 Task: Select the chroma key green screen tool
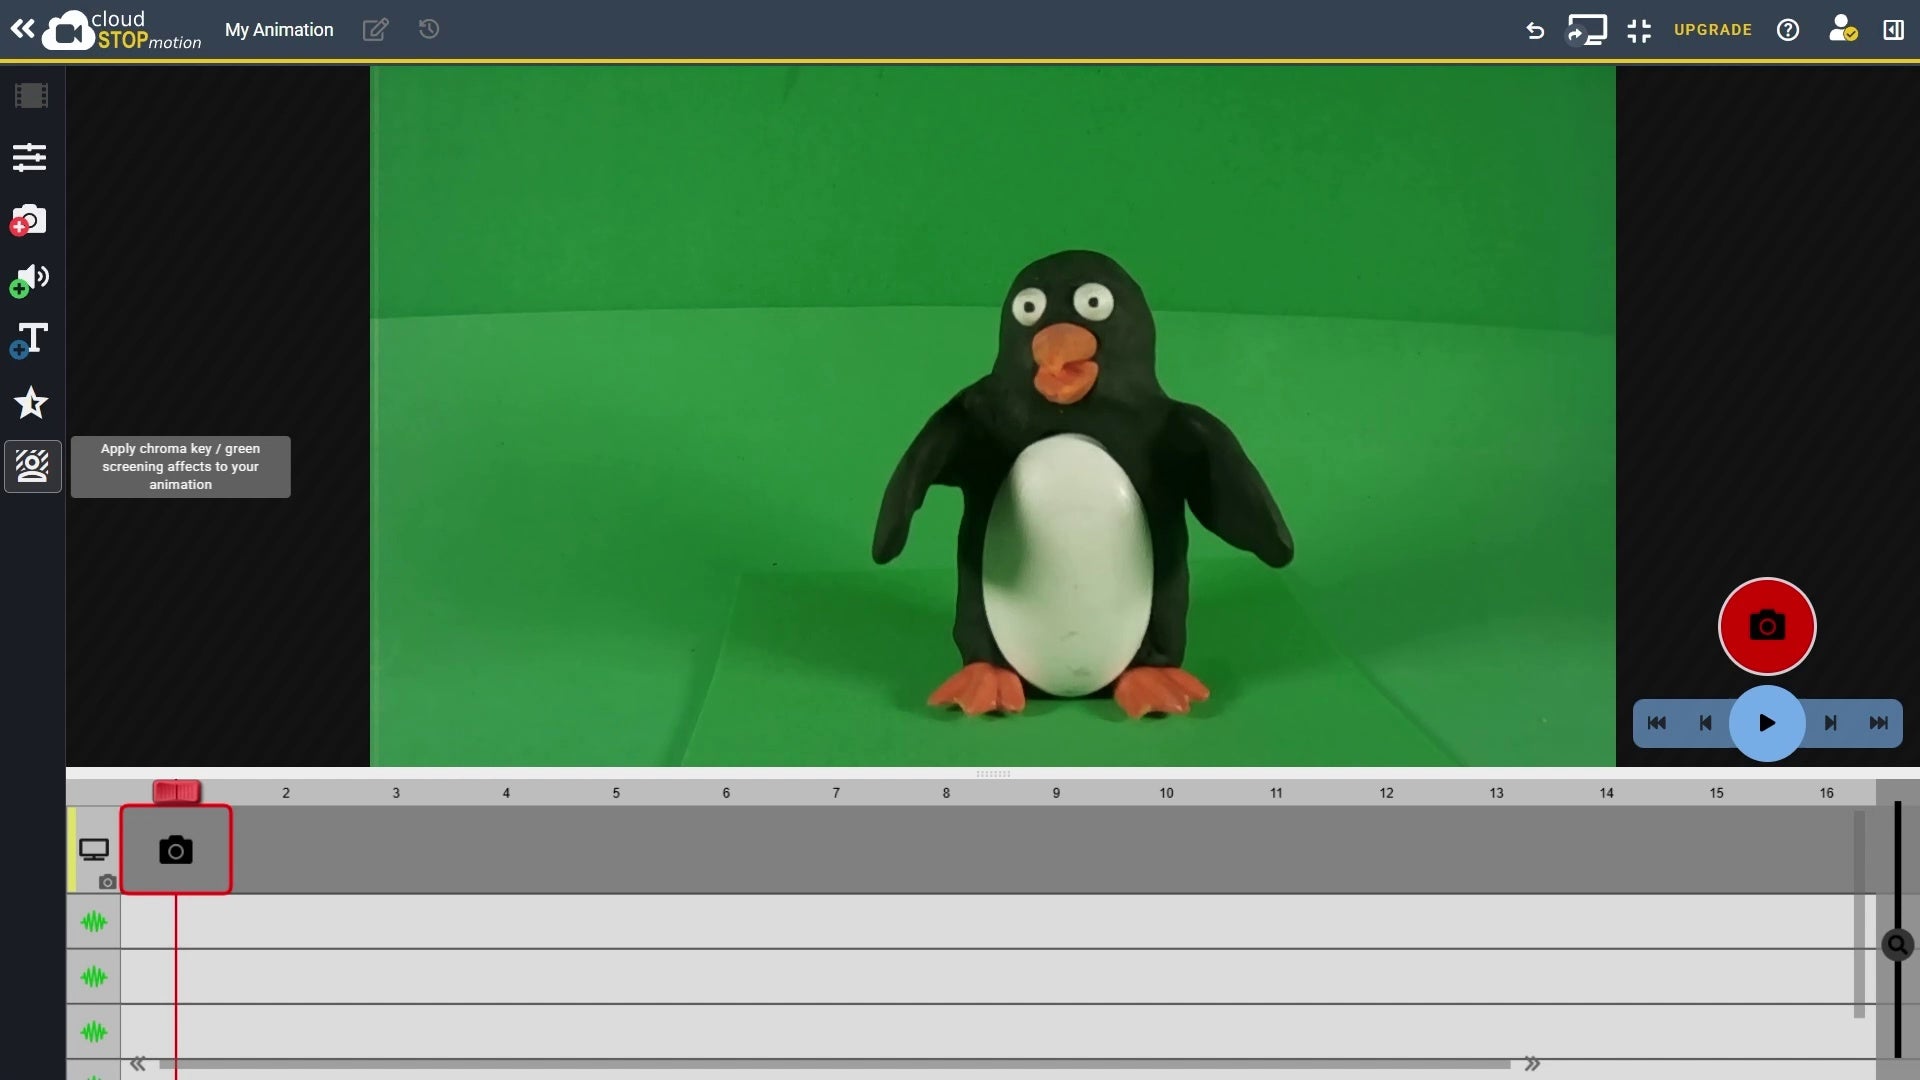click(31, 466)
